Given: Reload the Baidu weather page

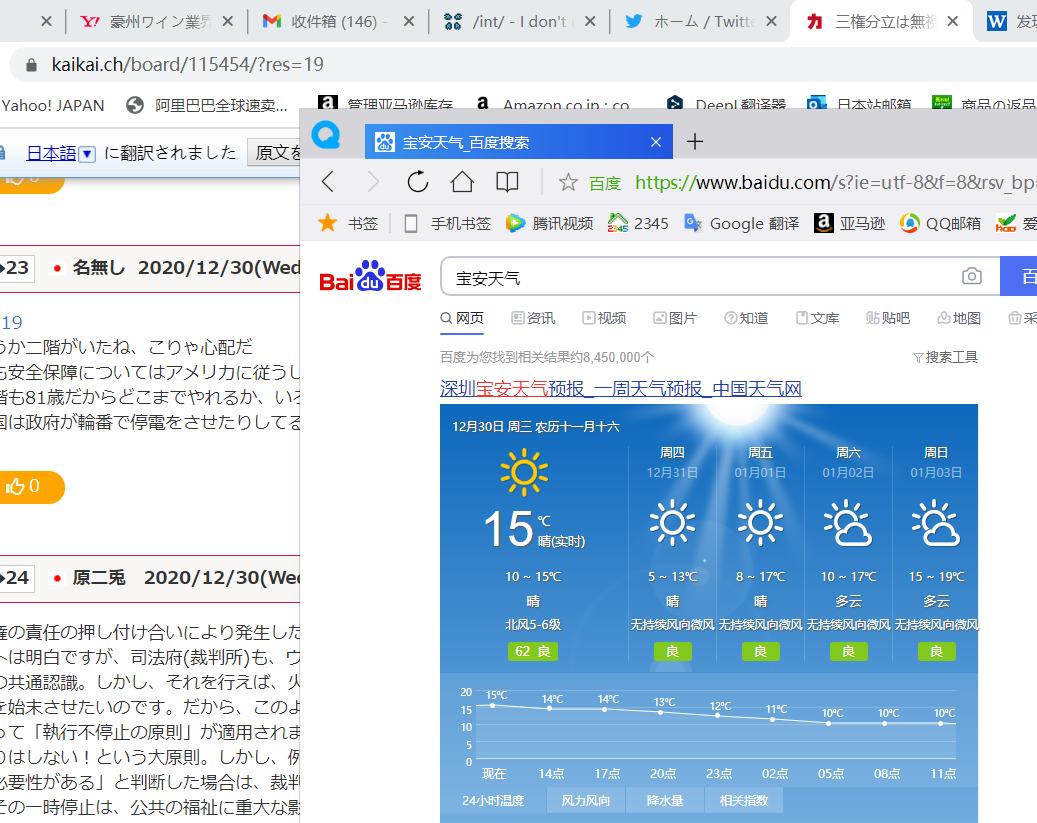Looking at the screenshot, I should tap(417, 181).
